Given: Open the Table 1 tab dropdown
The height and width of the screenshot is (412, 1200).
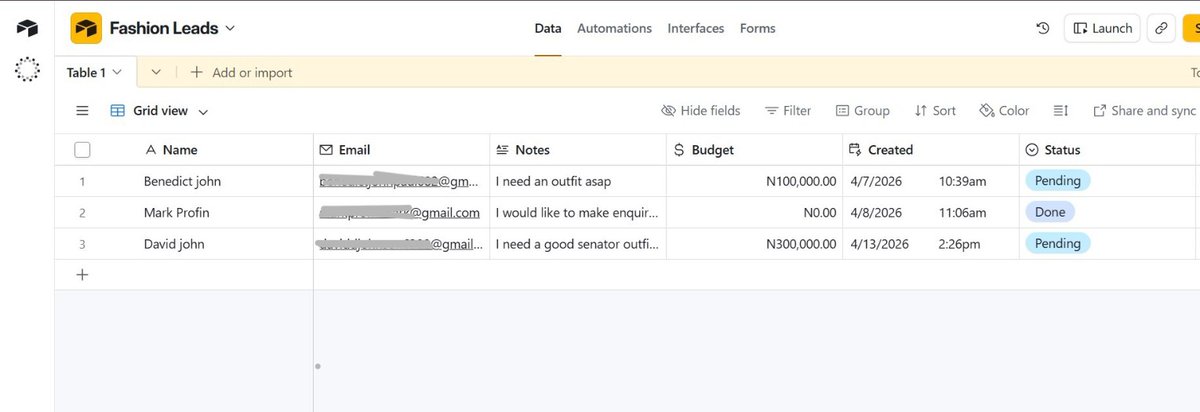Looking at the screenshot, I should (117, 73).
